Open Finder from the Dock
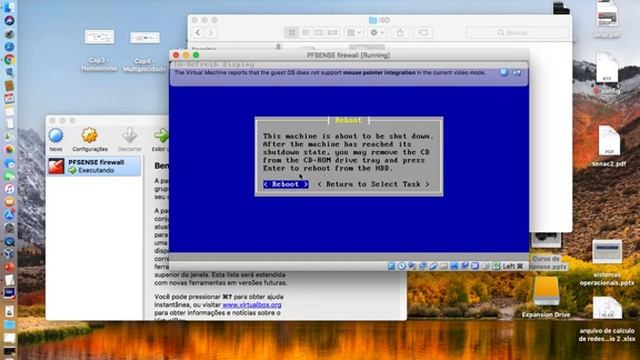640x360 pixels. 9,7
